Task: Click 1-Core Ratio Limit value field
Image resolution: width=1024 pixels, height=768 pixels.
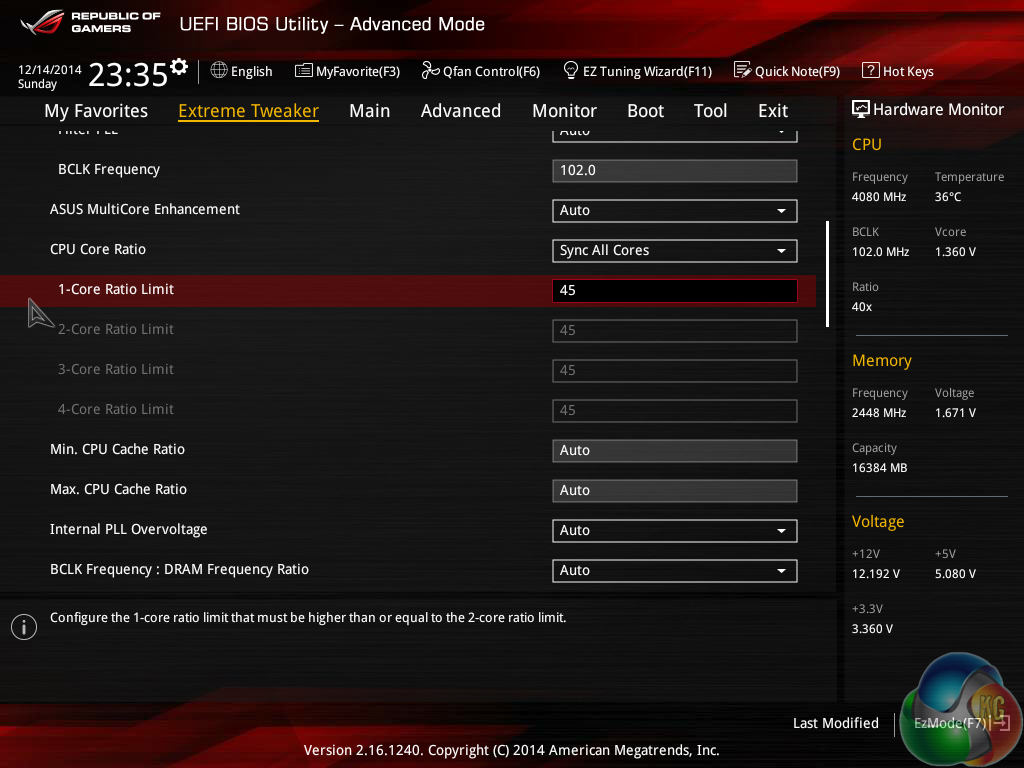Action: pos(675,291)
